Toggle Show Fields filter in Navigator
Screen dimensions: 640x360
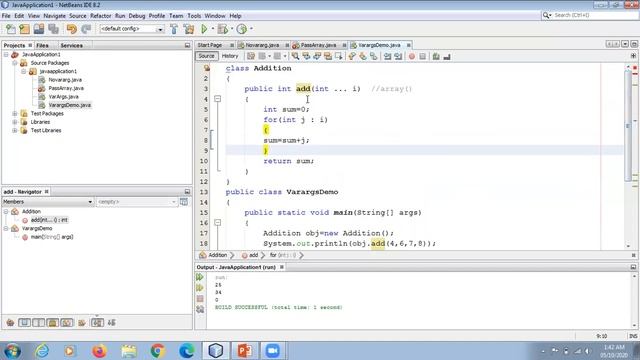pyautogui.click(x=24, y=323)
